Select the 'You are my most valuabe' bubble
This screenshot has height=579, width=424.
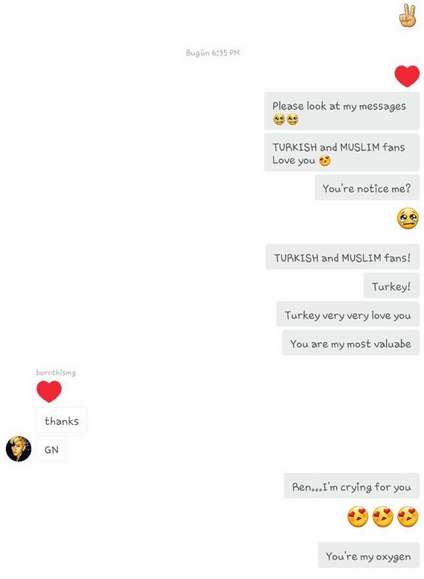[x=351, y=343]
